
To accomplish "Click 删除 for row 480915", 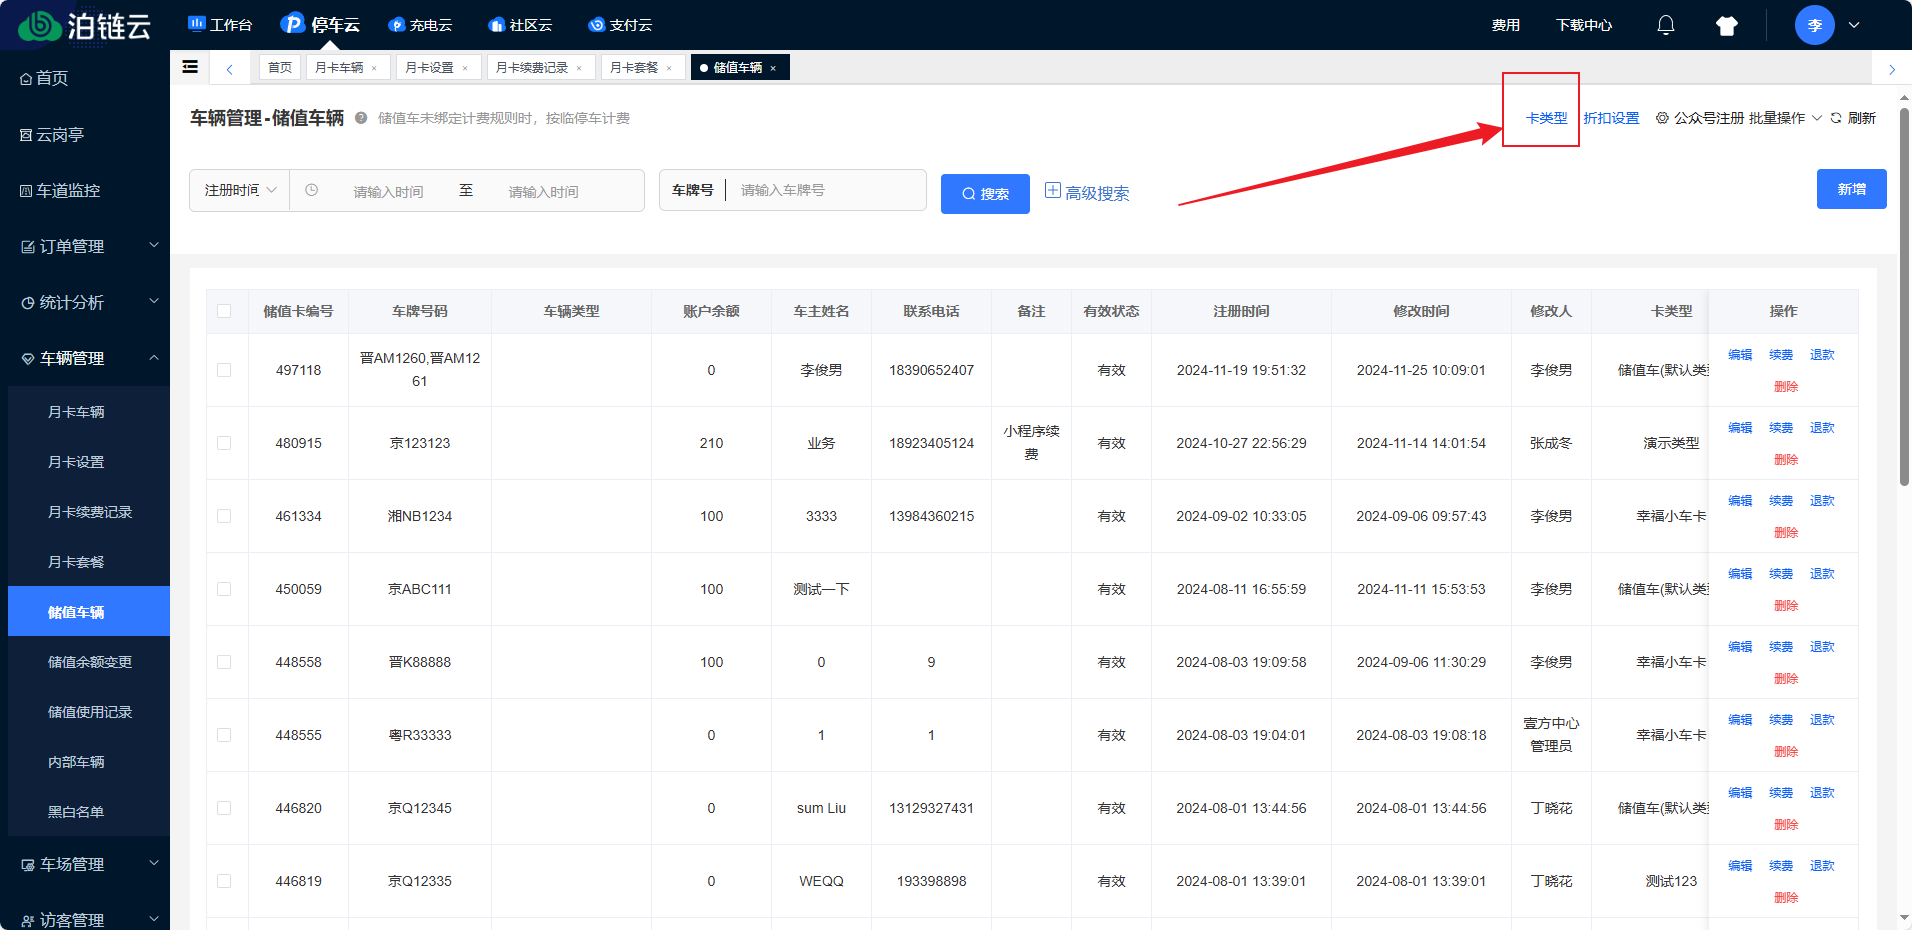I will (x=1786, y=460).
